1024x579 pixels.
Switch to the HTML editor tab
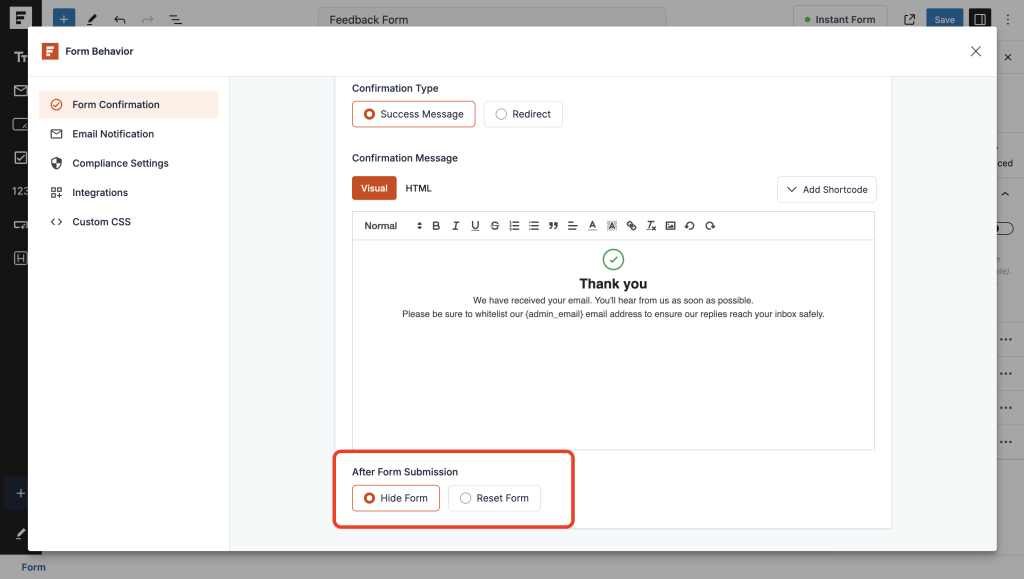418,187
